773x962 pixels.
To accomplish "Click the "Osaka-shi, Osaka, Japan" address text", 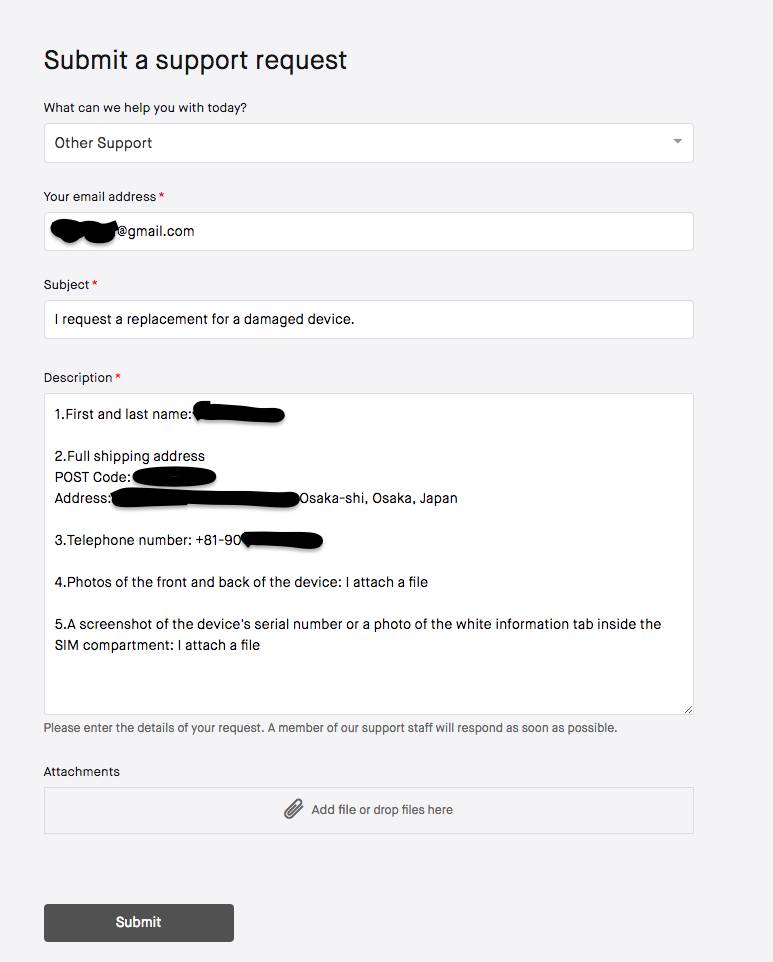I will pyautogui.click(x=378, y=498).
